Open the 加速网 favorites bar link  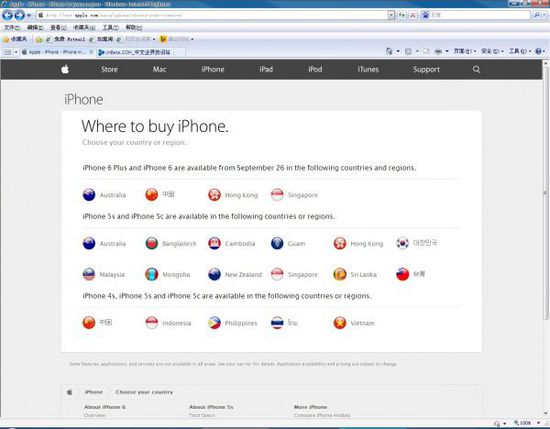tap(101, 39)
